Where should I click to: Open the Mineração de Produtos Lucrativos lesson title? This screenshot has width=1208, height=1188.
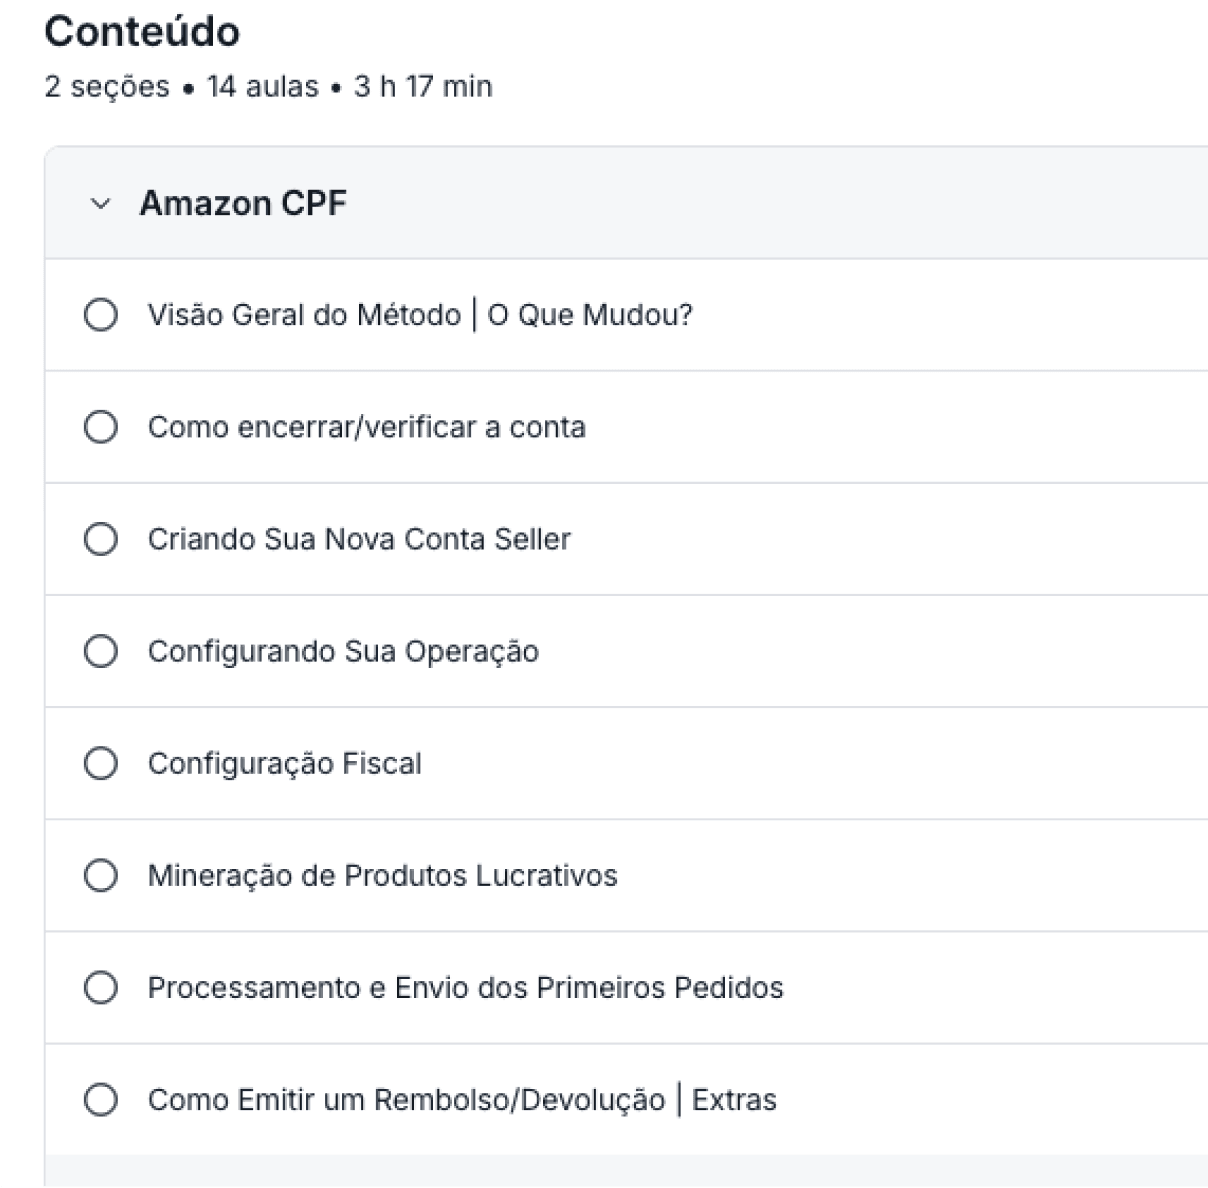382,875
